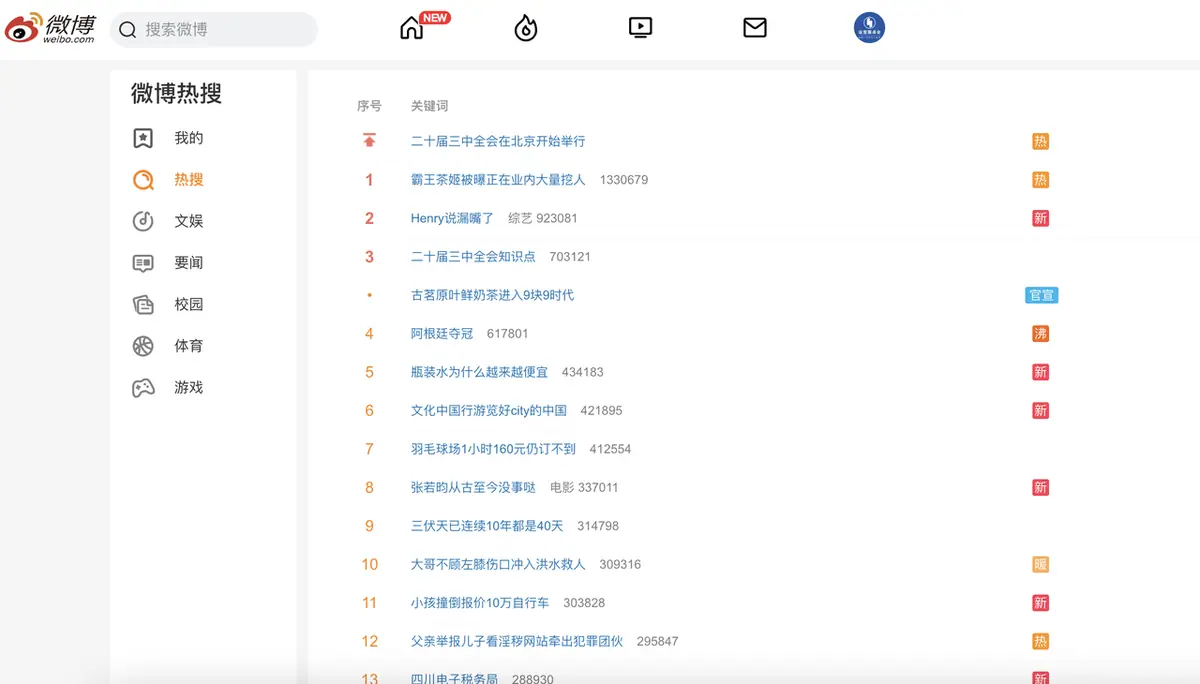This screenshot has width=1200, height=684.
Task: Select the 校园 campus icon
Action: [143, 304]
